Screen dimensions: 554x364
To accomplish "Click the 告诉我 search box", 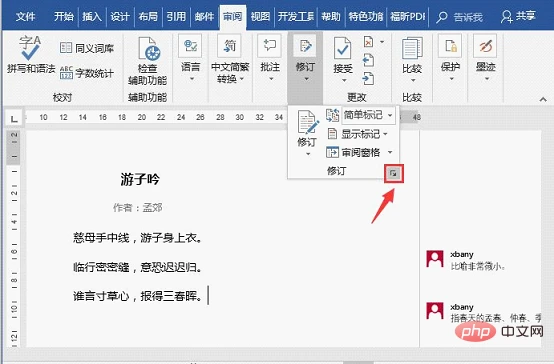I will pos(459,17).
